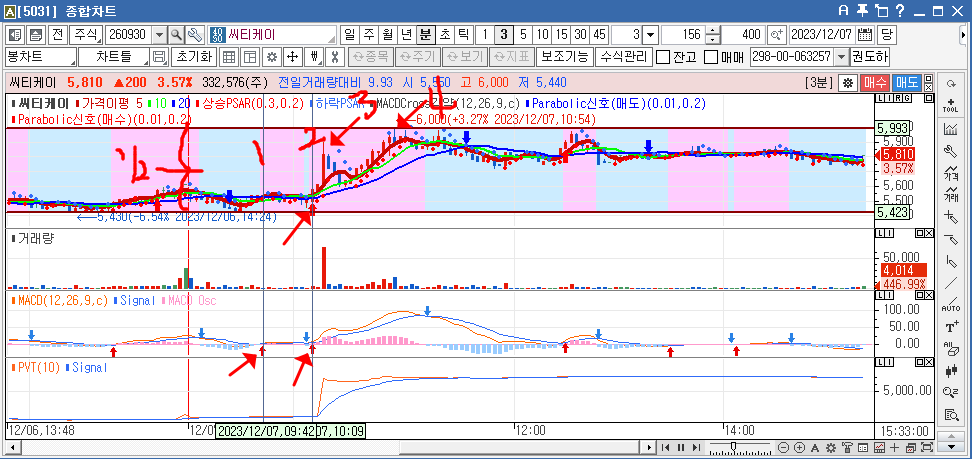Click the stock search magnifier icon
Image resolution: width=972 pixels, height=459 pixels.
176,34
